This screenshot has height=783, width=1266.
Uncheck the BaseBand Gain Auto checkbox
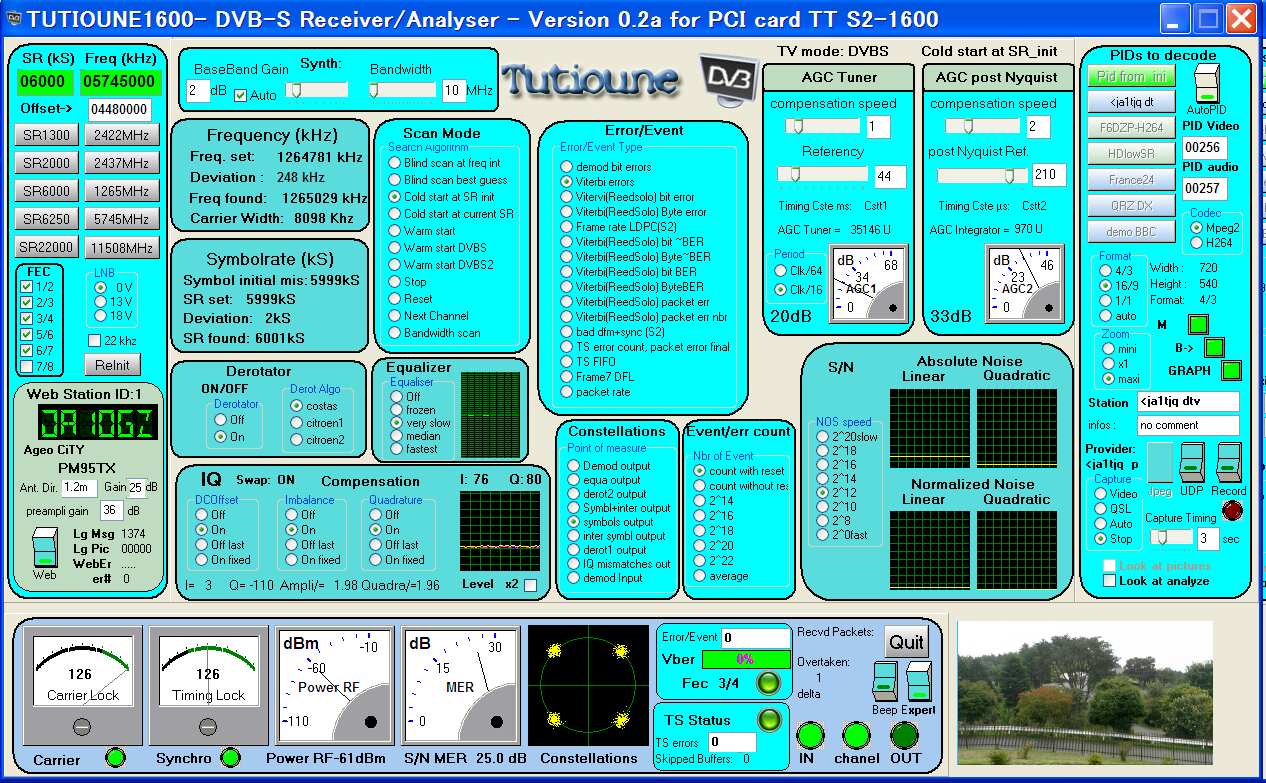click(240, 95)
